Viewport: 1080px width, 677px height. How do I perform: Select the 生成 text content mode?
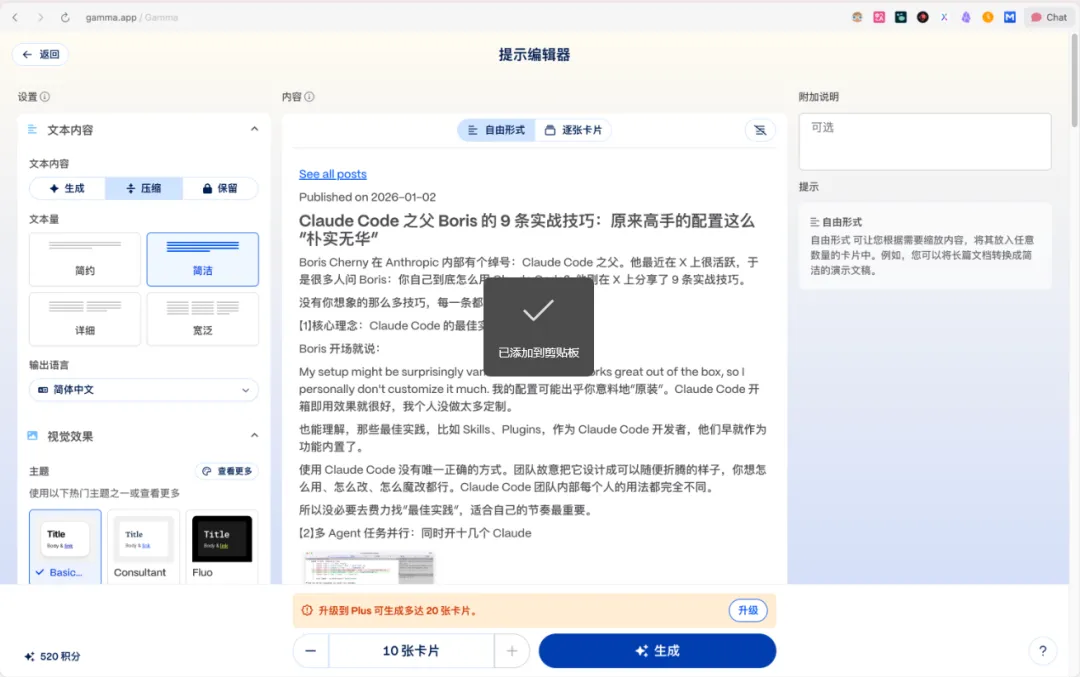pos(67,188)
